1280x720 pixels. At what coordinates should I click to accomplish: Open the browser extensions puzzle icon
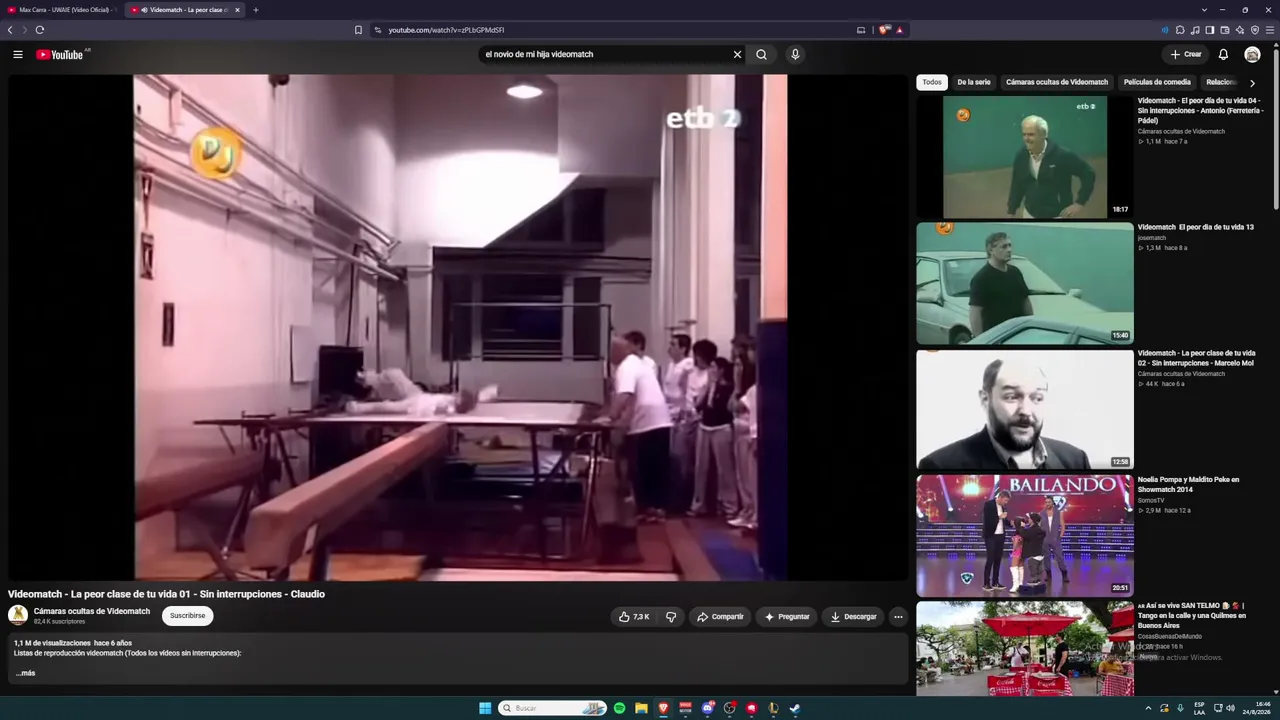coord(1180,30)
